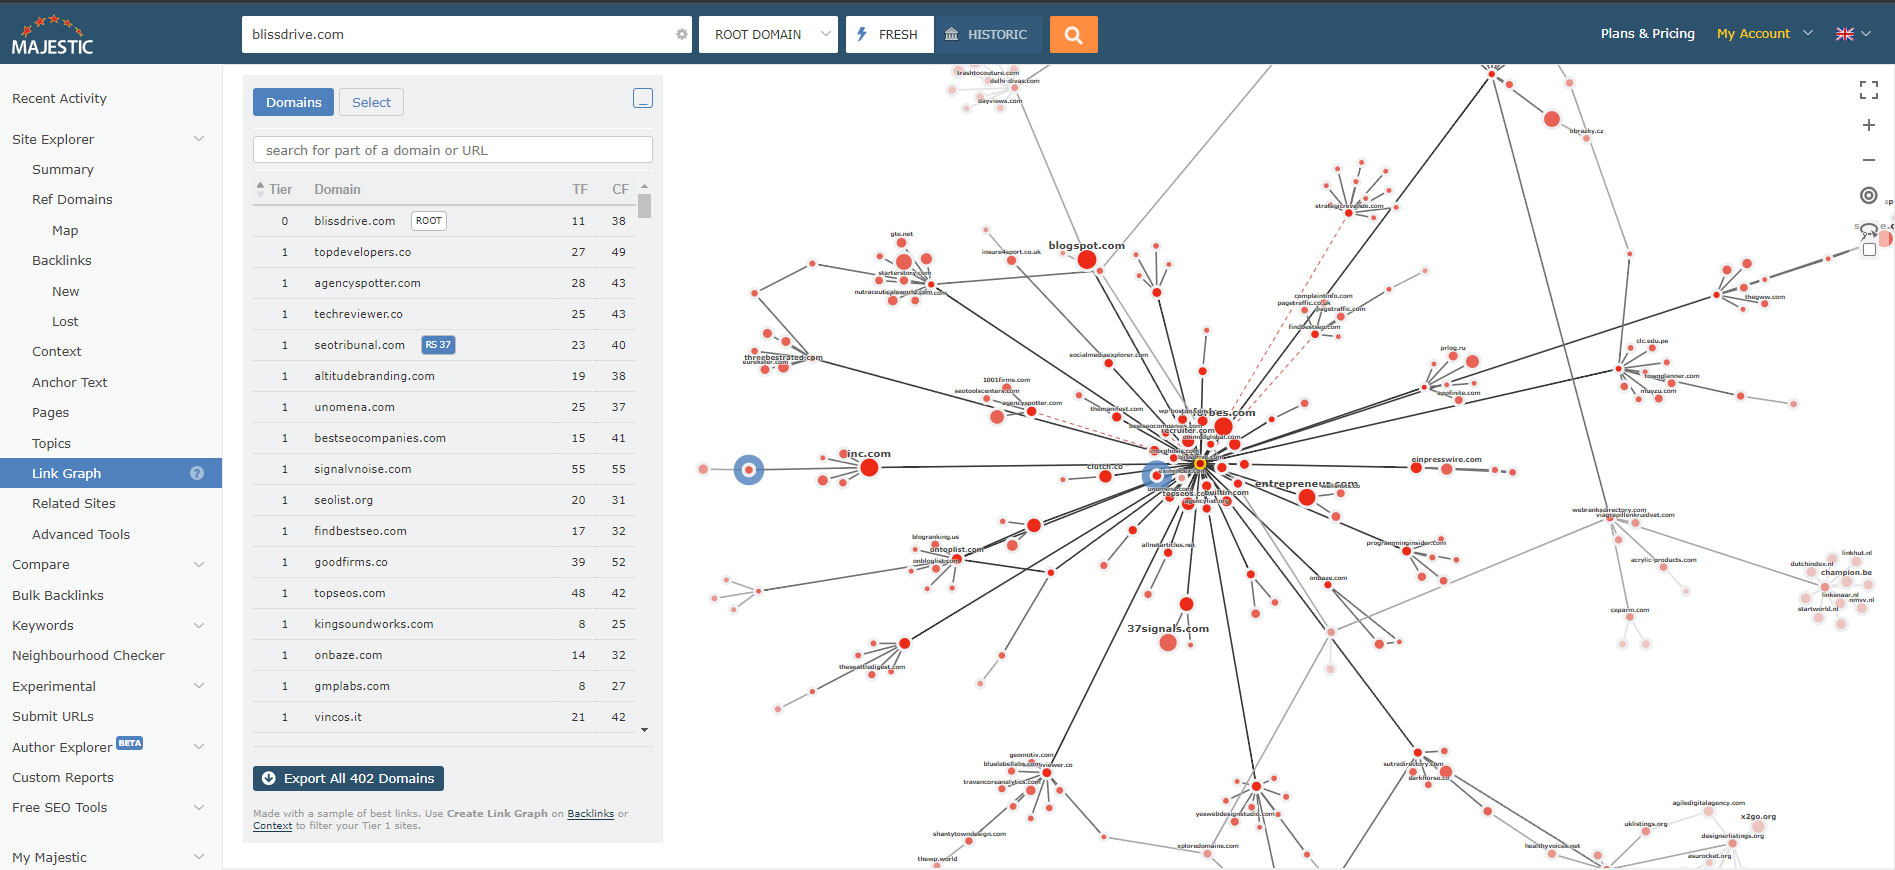Click the RS 37 badge on seotribunal.com
The image size is (1895, 870).
click(x=438, y=345)
